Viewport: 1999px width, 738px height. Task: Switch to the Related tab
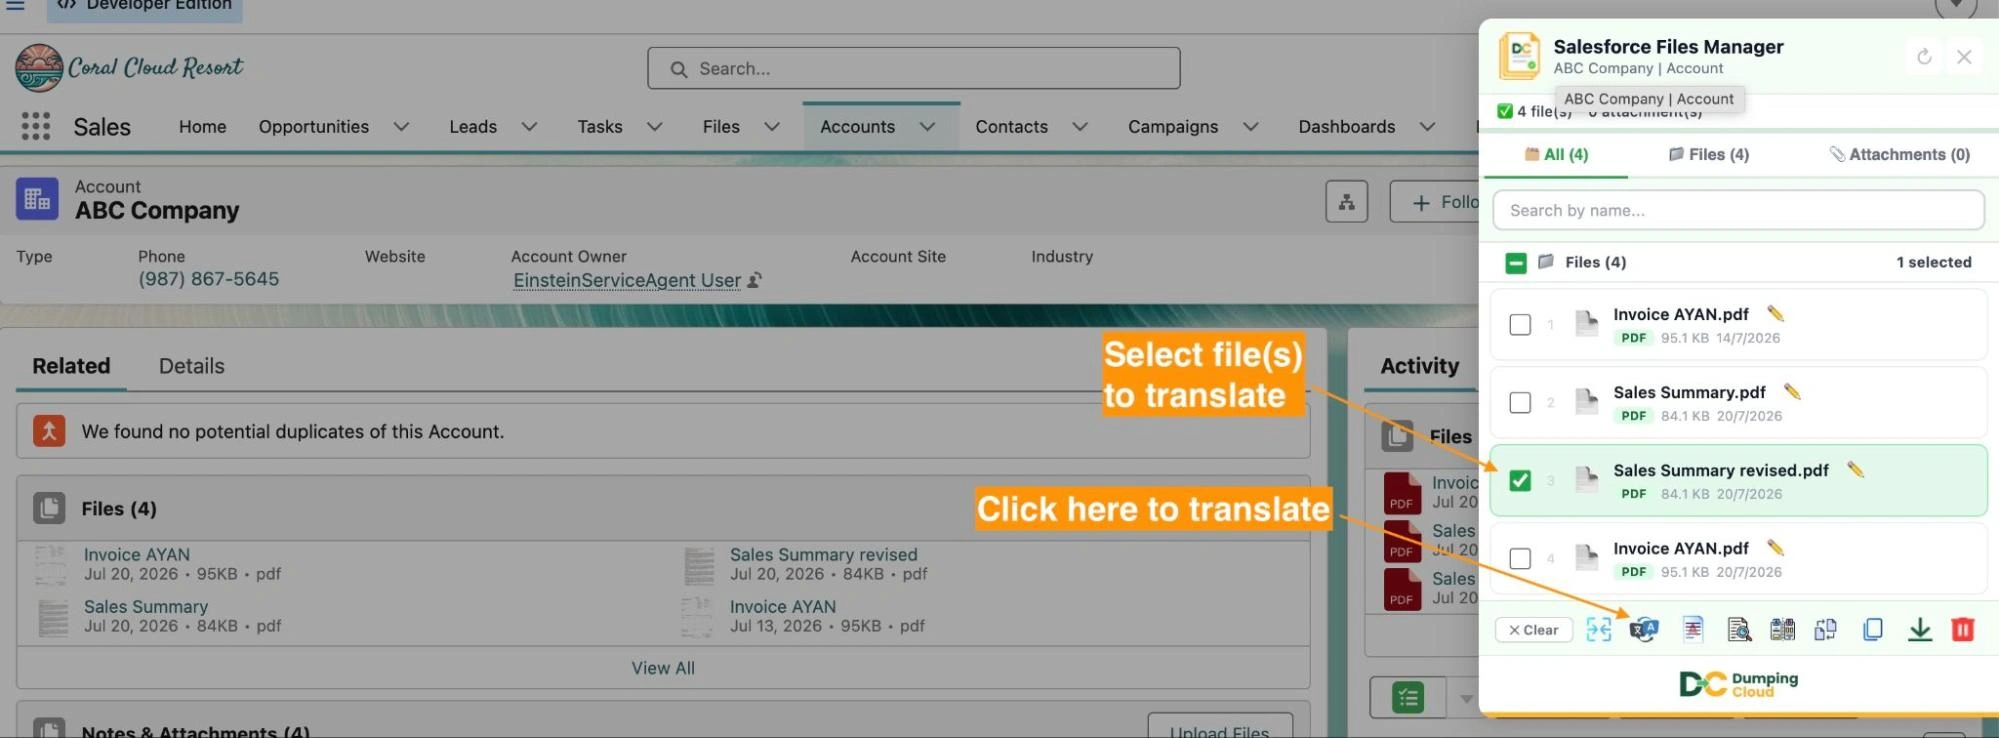coord(71,366)
